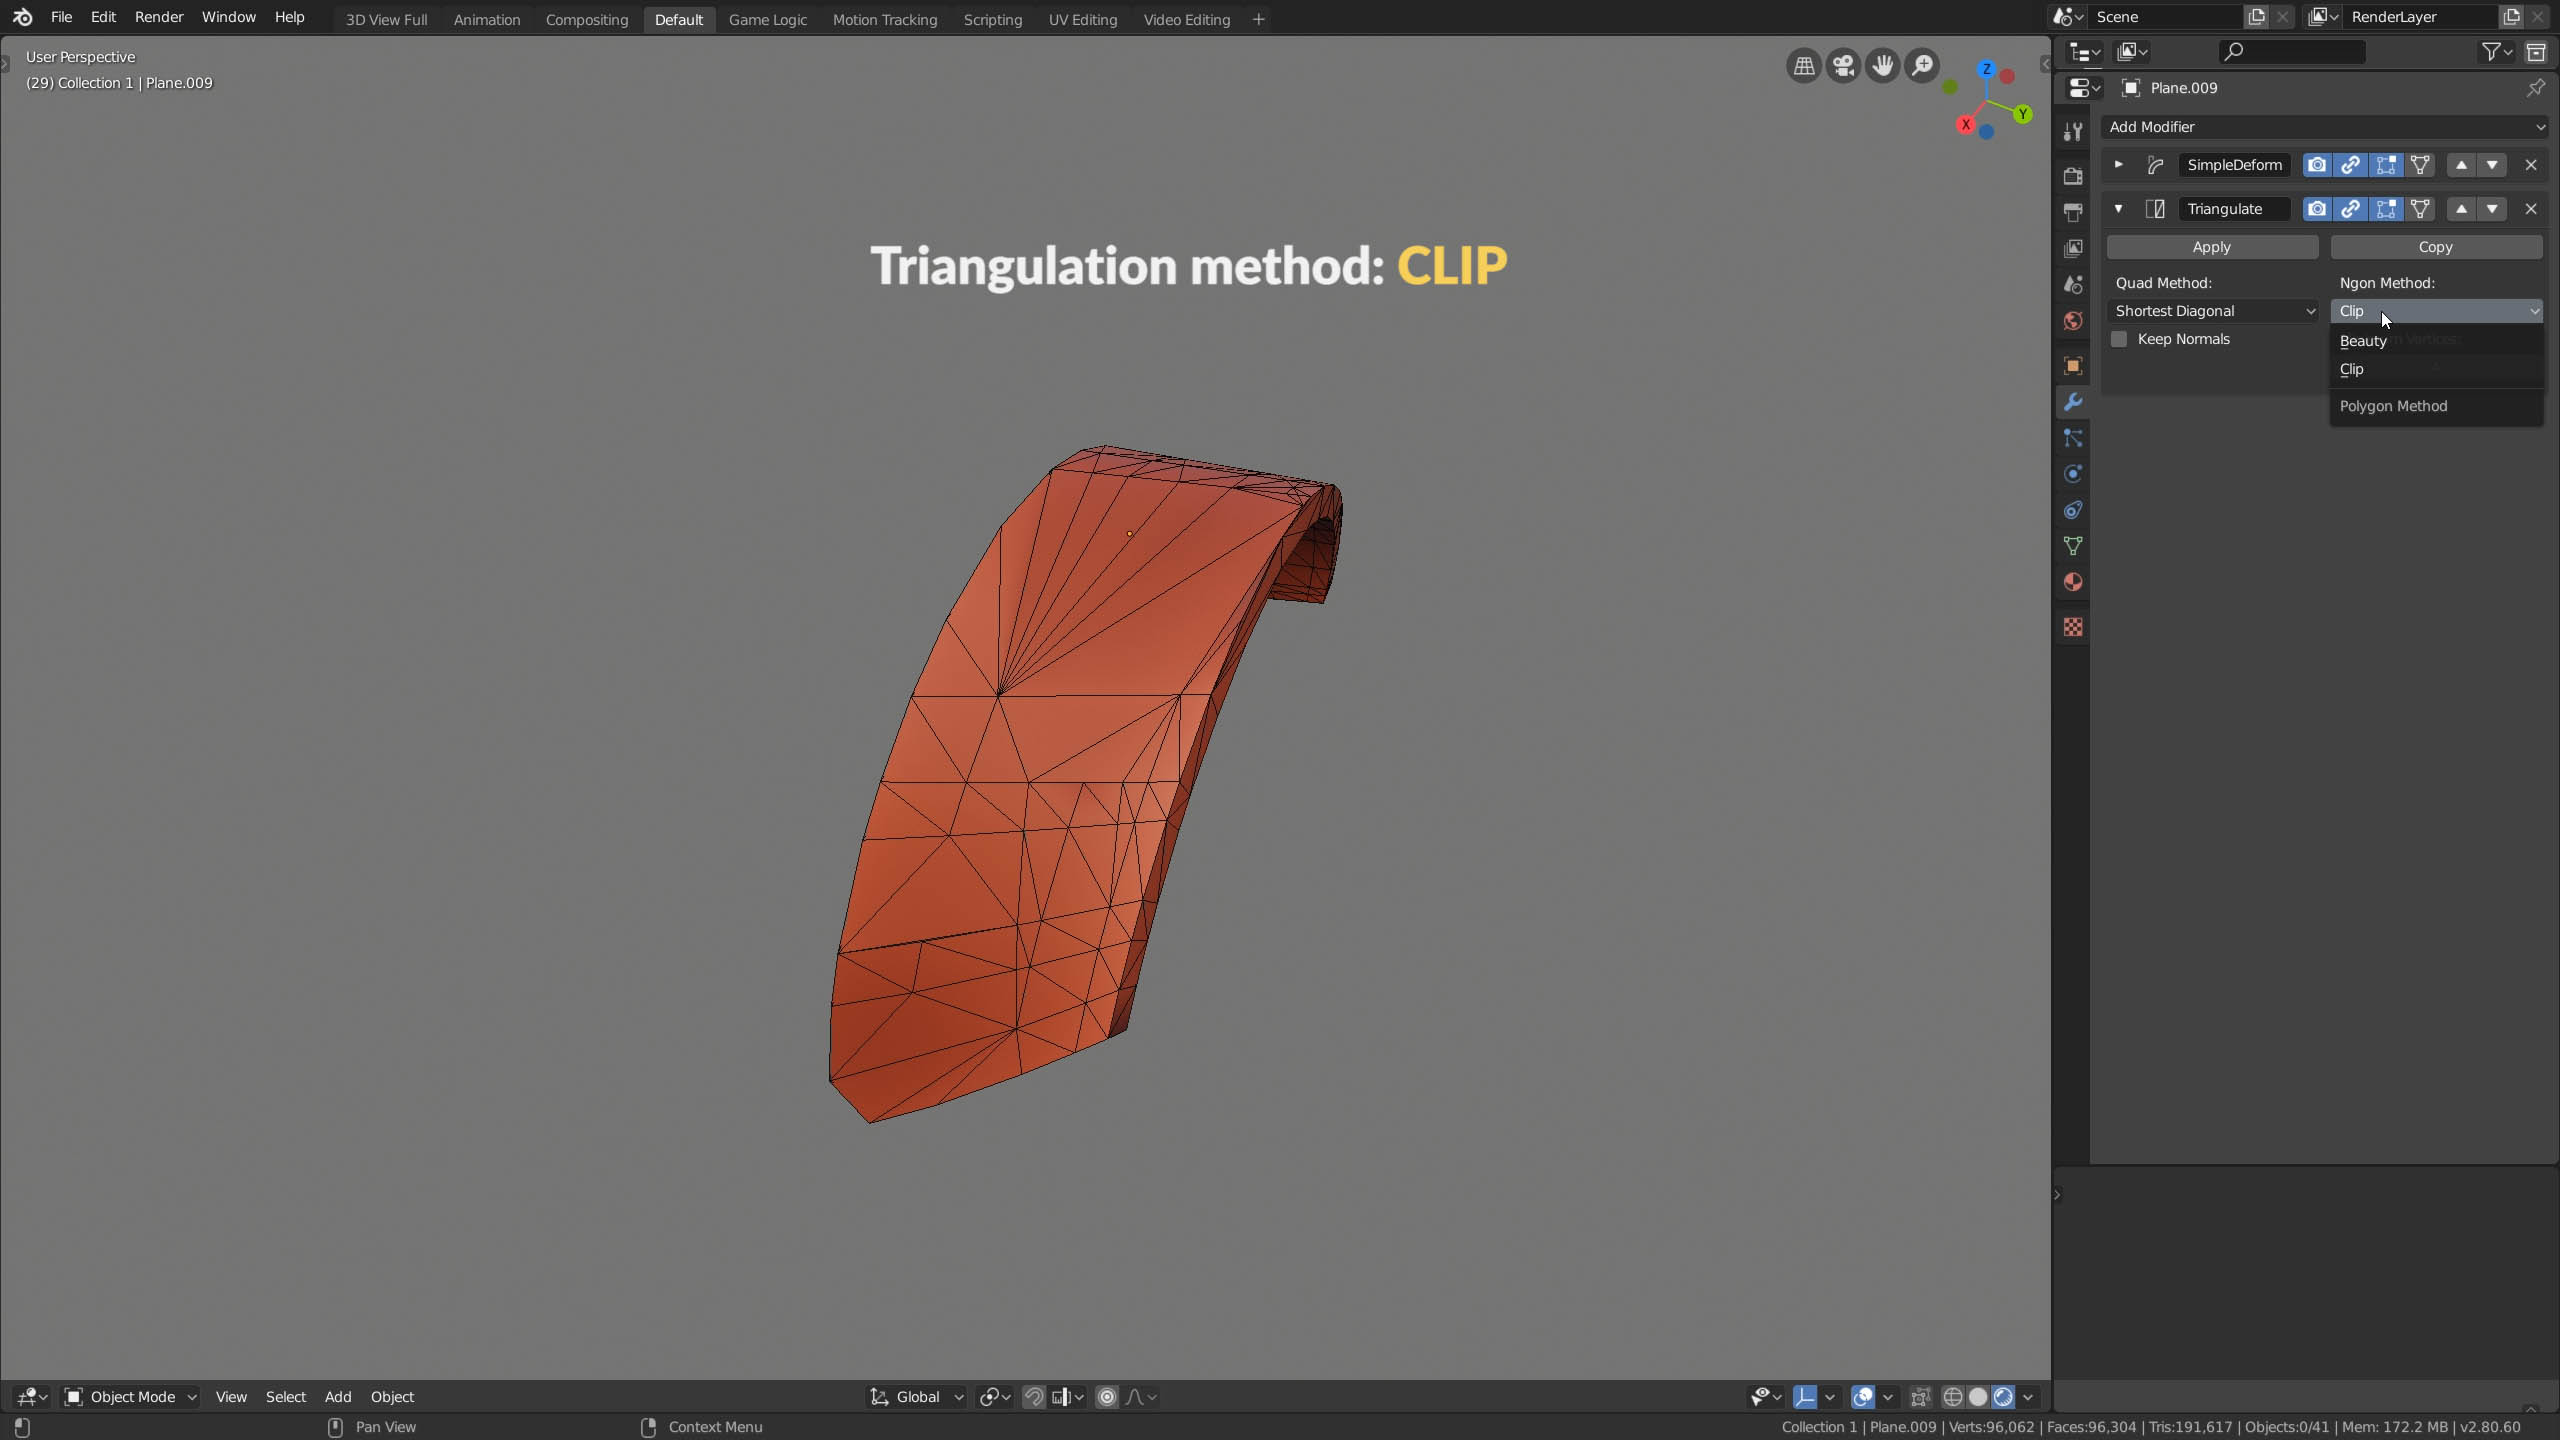The width and height of the screenshot is (2560, 1440).
Task: Toggle X-ray mode in viewport
Action: pos(1919,1397)
